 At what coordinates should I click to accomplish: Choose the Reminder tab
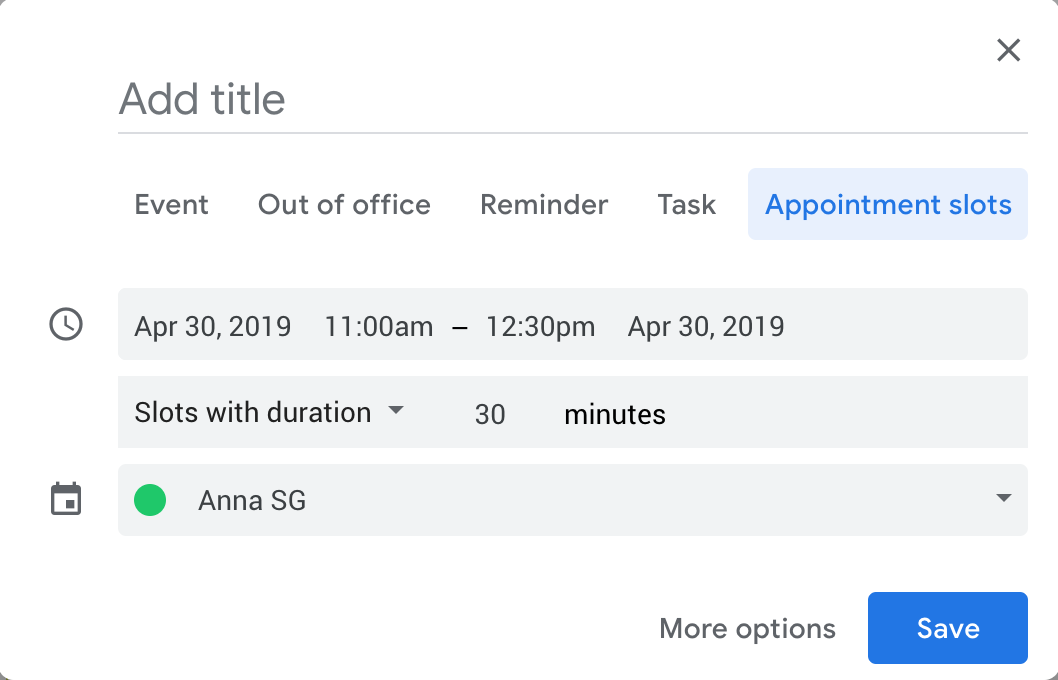[544, 205]
